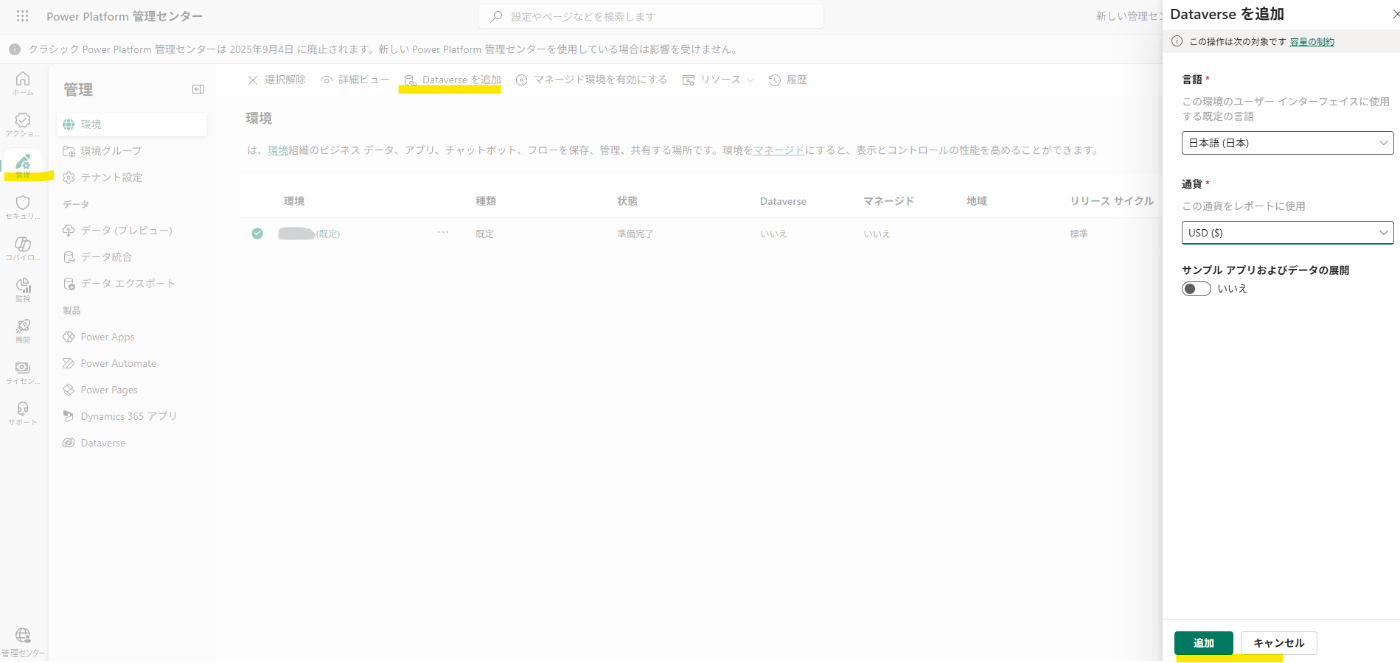1400x663 pixels.
Task: Open the 通貨 dropdown
Action: tap(1287, 233)
